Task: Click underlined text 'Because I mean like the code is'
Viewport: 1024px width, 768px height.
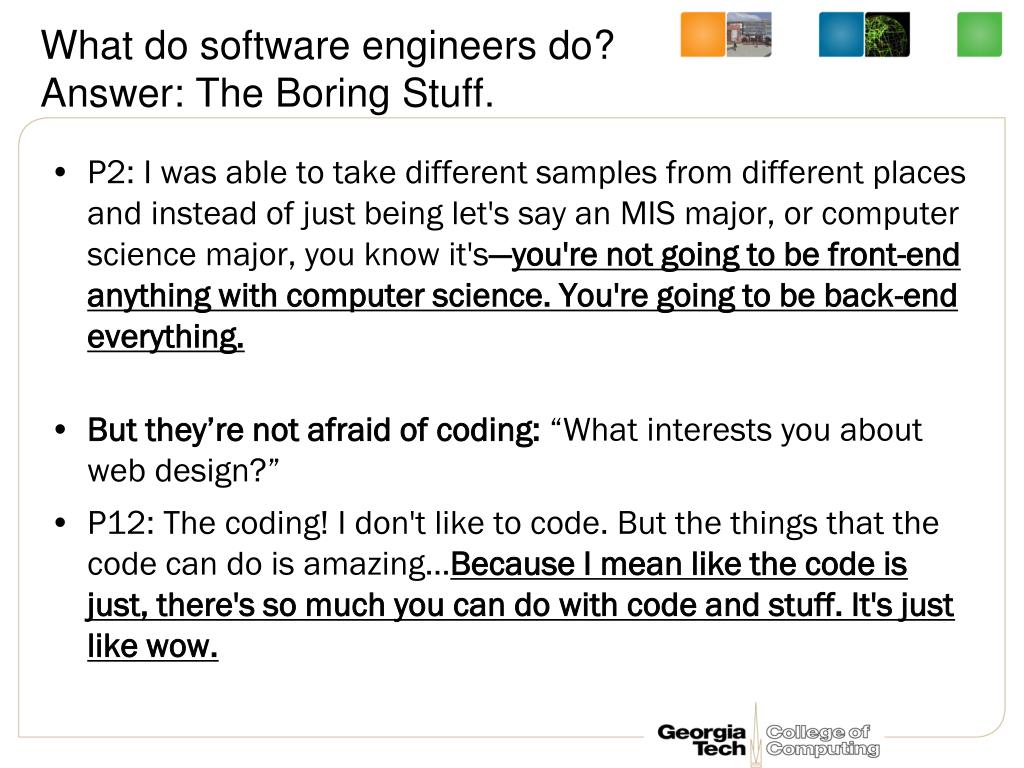Action: click(679, 564)
